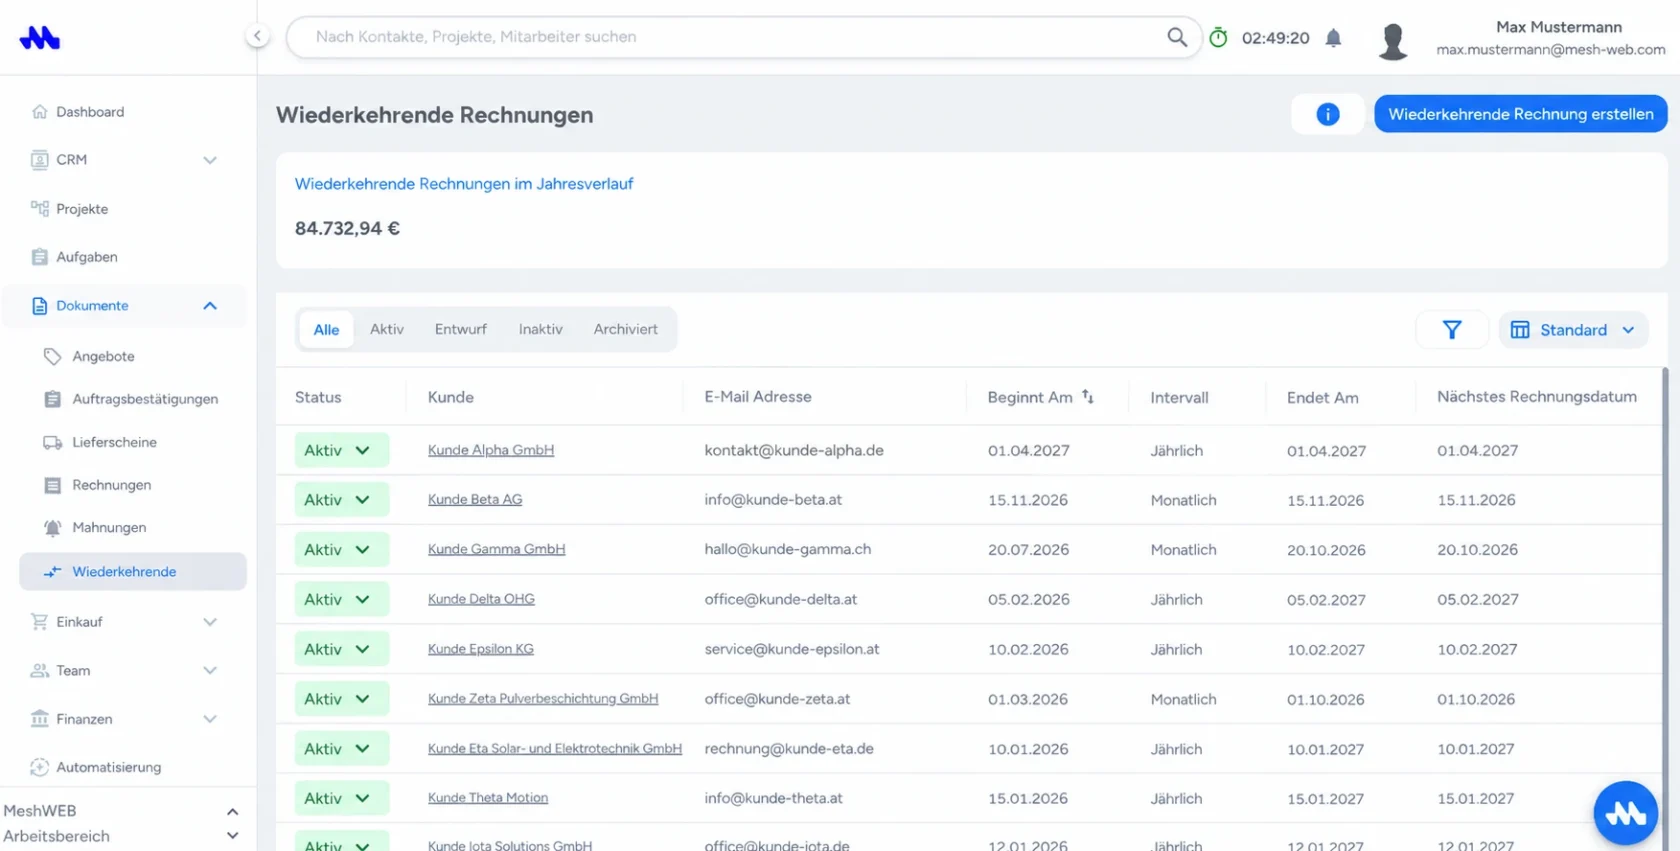The width and height of the screenshot is (1680, 851).
Task: Open status dropdown for Kunde Gamma GmbH
Action: pos(341,550)
